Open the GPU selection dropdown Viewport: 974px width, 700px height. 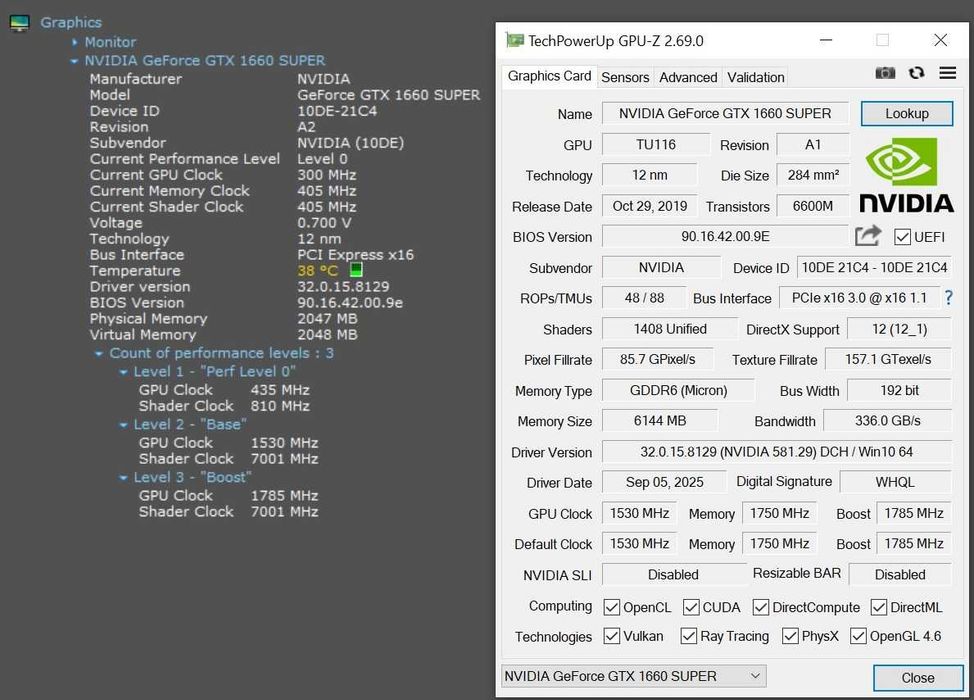[x=634, y=676]
